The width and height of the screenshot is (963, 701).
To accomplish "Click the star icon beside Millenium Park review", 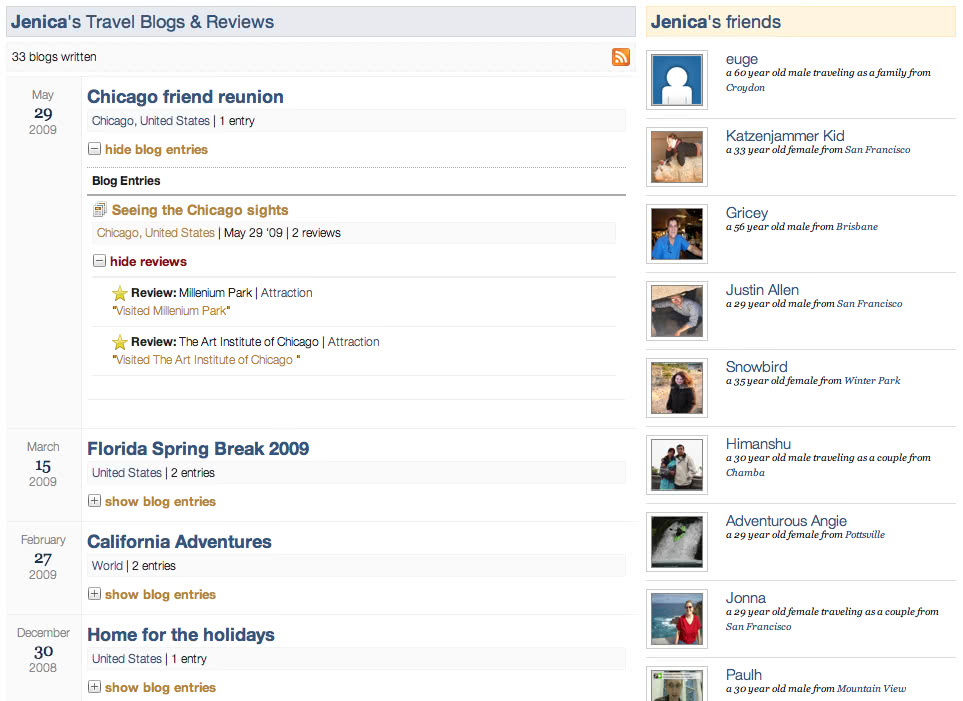I will click(x=120, y=293).
